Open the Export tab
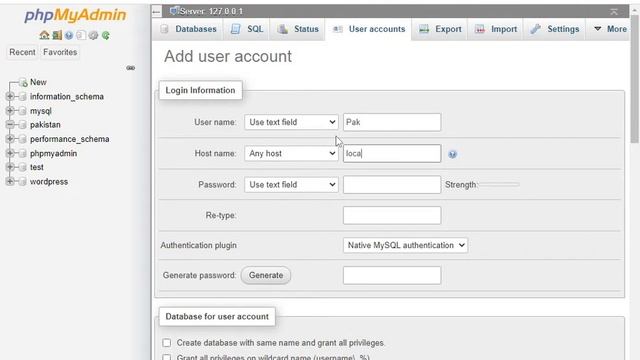The width and height of the screenshot is (640, 360). pyautogui.click(x=440, y=29)
